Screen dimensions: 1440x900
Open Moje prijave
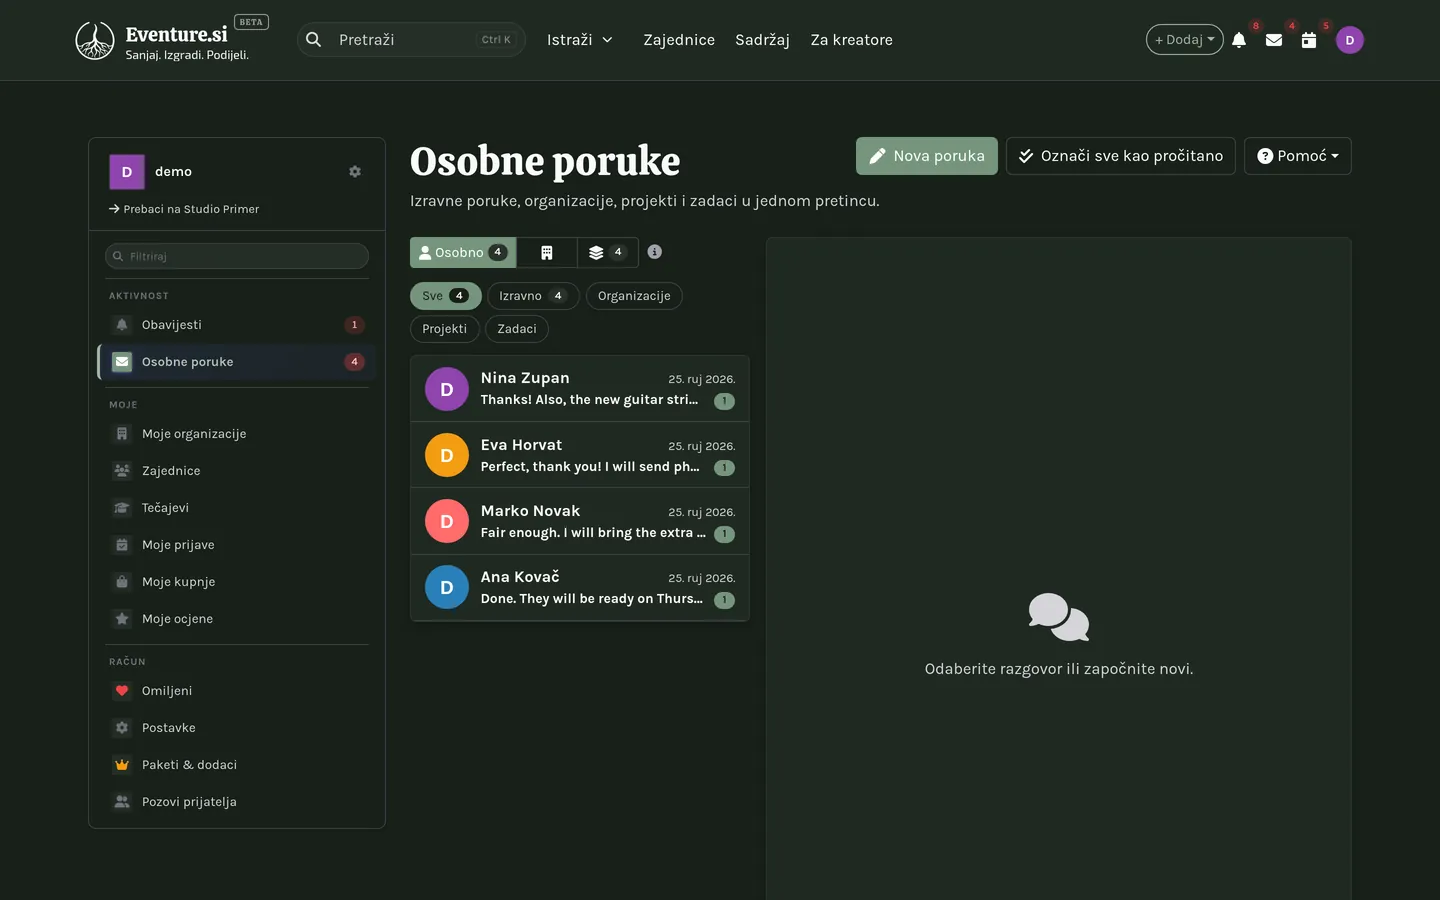click(236, 545)
